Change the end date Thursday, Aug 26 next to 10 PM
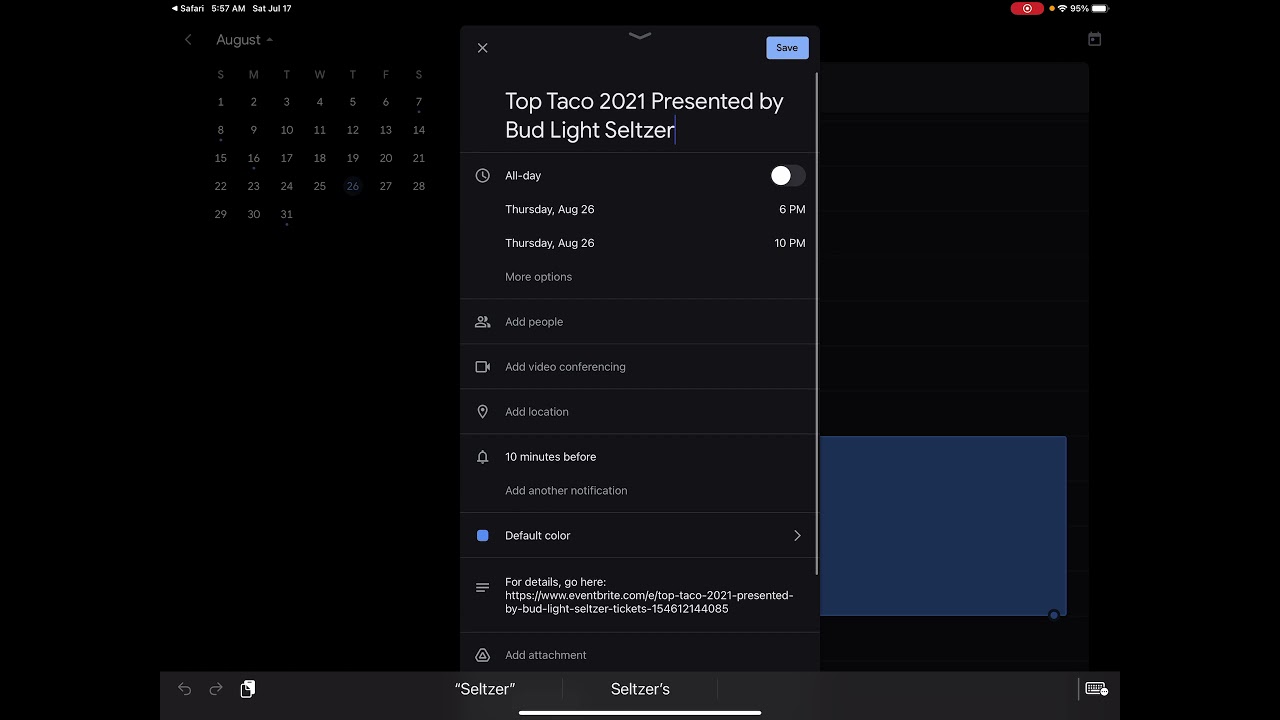1280x720 pixels. tap(550, 243)
